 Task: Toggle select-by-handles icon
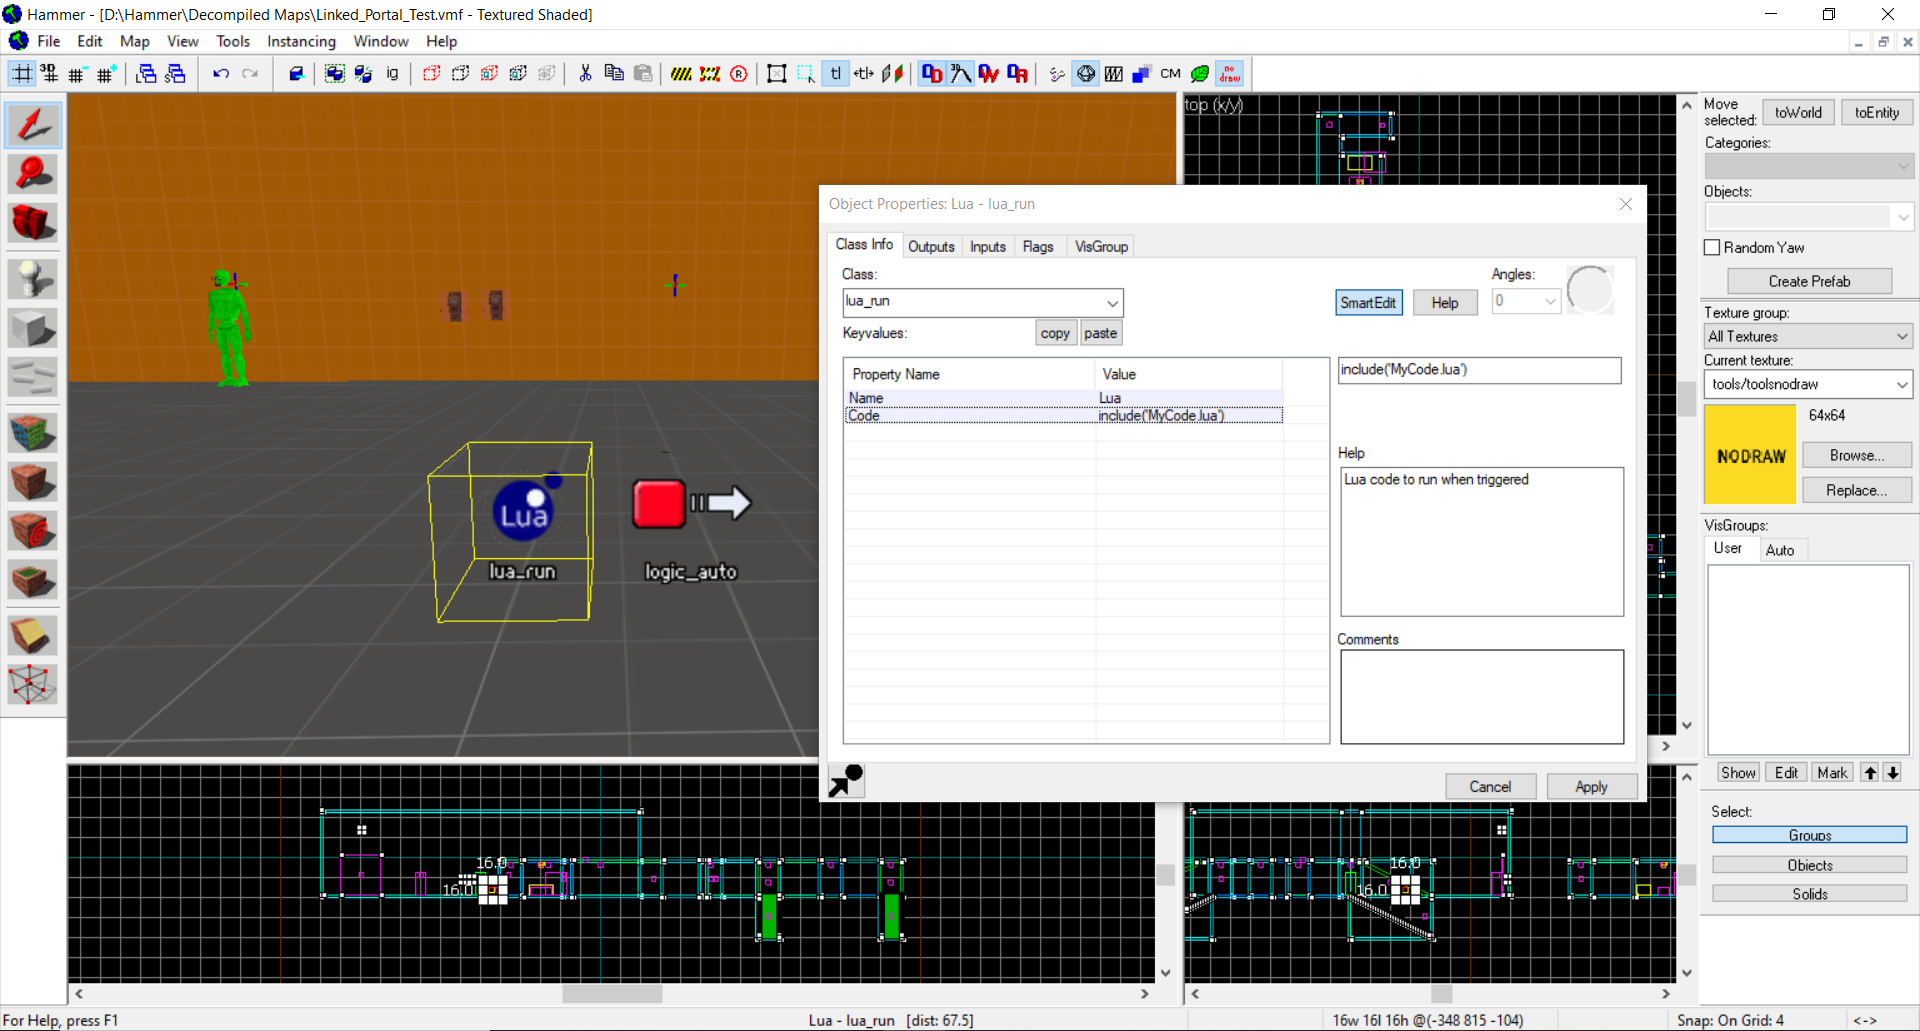[776, 73]
